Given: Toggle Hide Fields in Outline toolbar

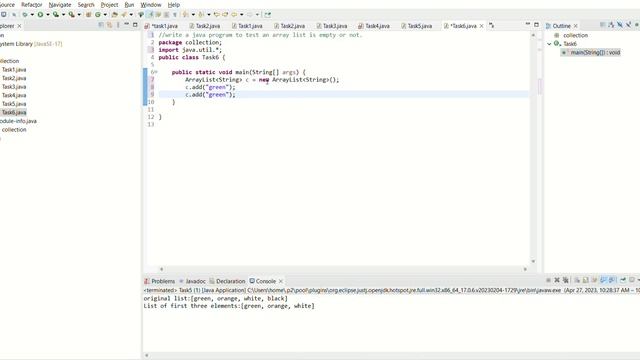Looking at the screenshot, I should tap(620, 25).
